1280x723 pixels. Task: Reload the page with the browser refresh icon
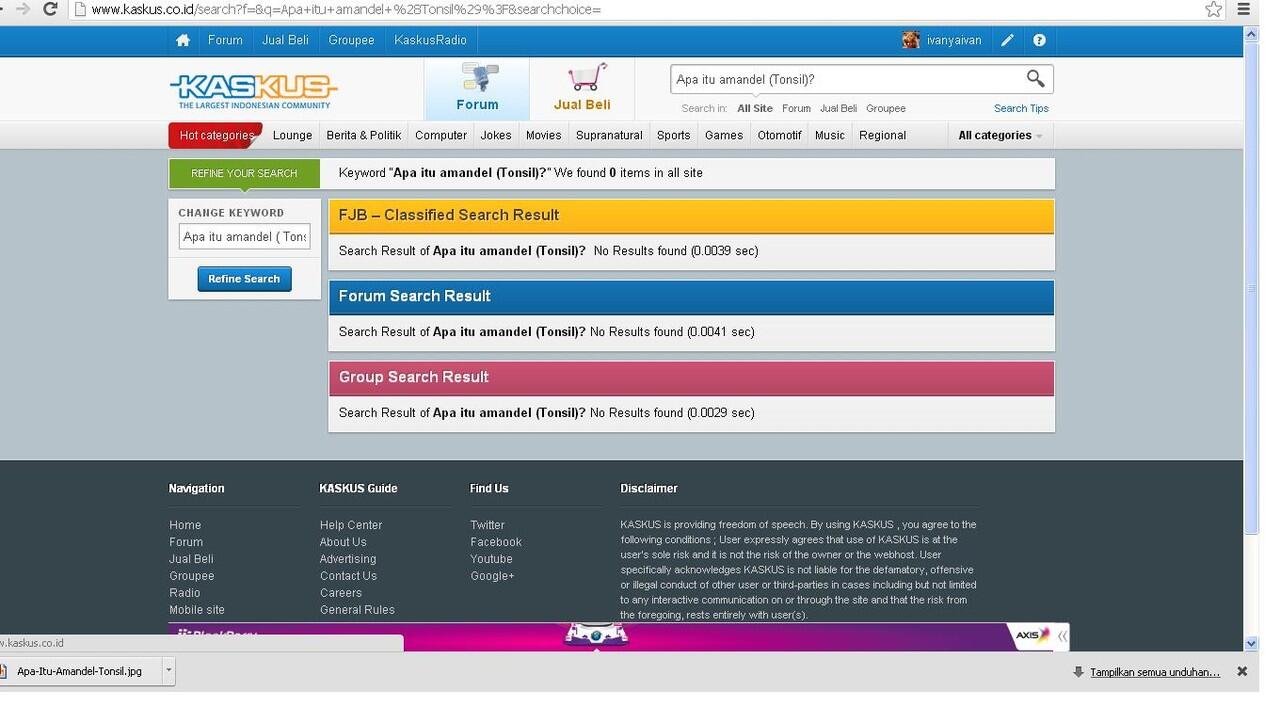pyautogui.click(x=50, y=9)
